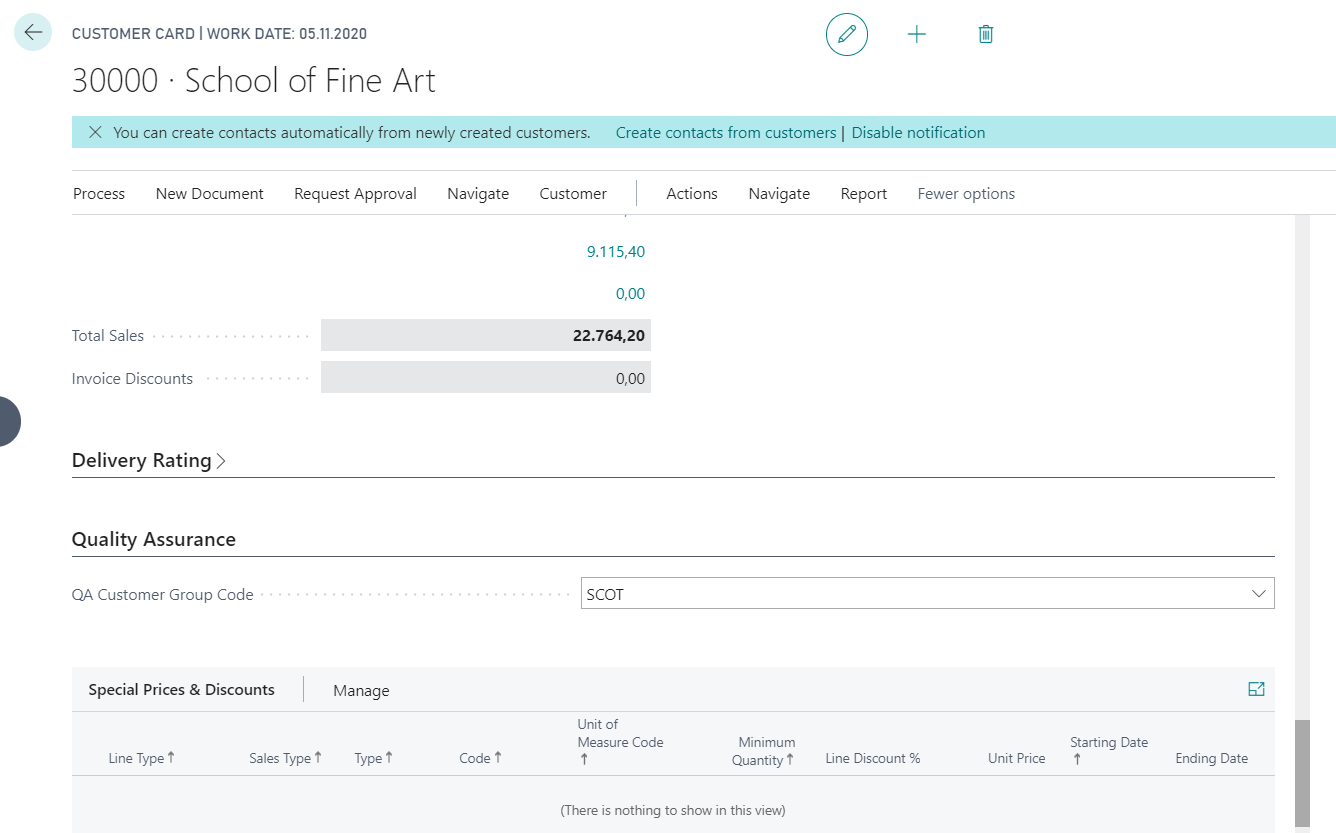Expand the Delivery Rating section

pos(149,461)
